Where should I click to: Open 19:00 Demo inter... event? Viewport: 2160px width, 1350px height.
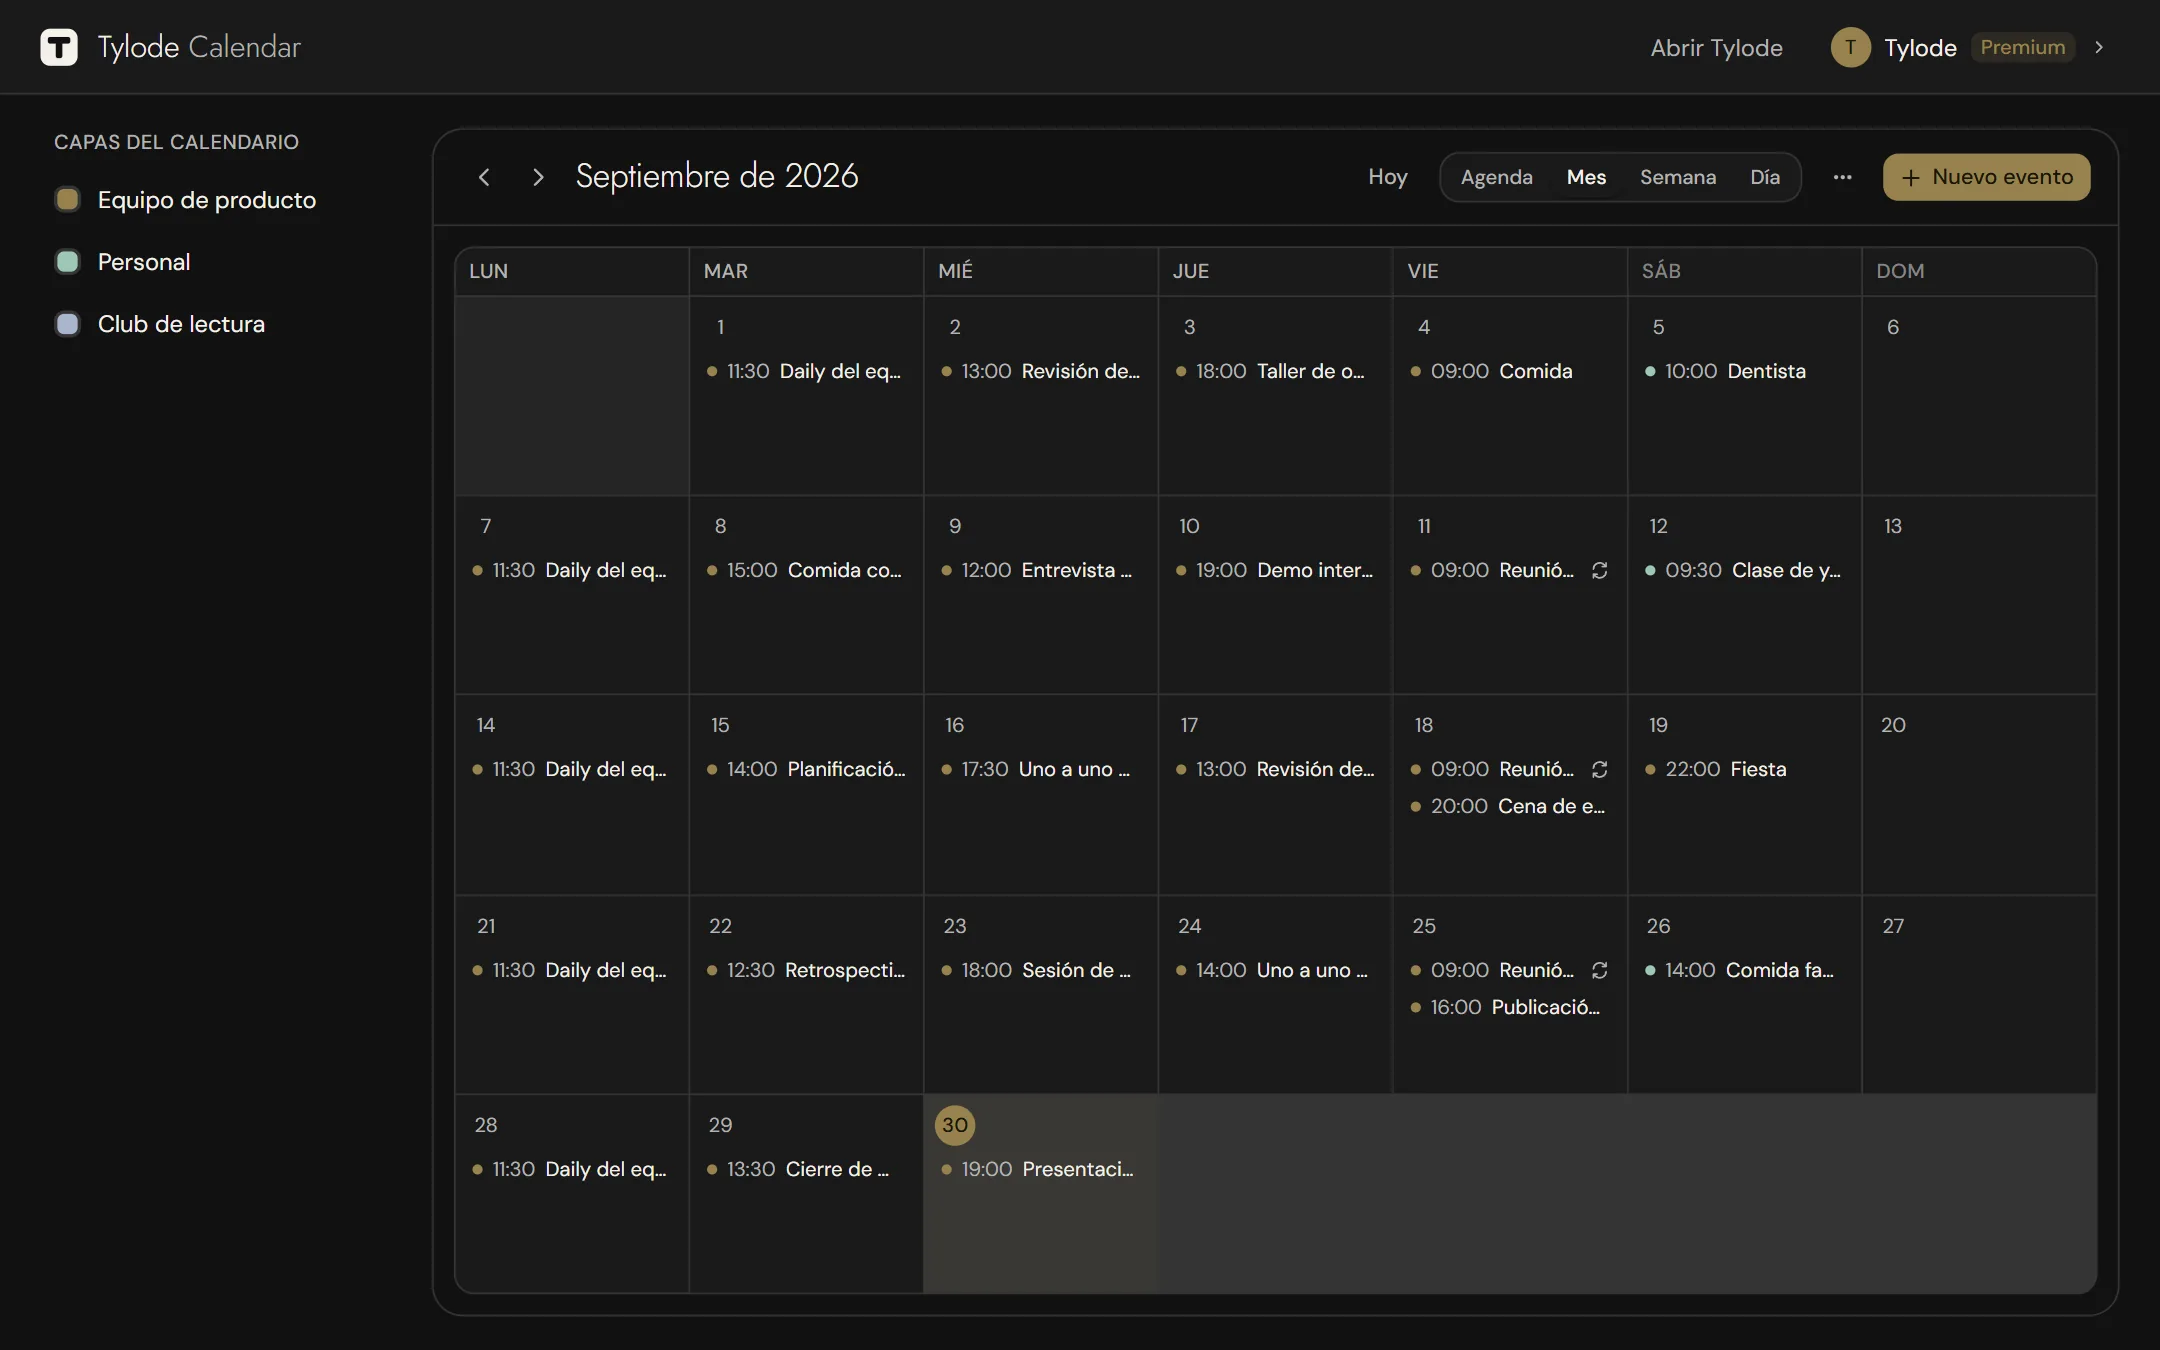point(1274,570)
